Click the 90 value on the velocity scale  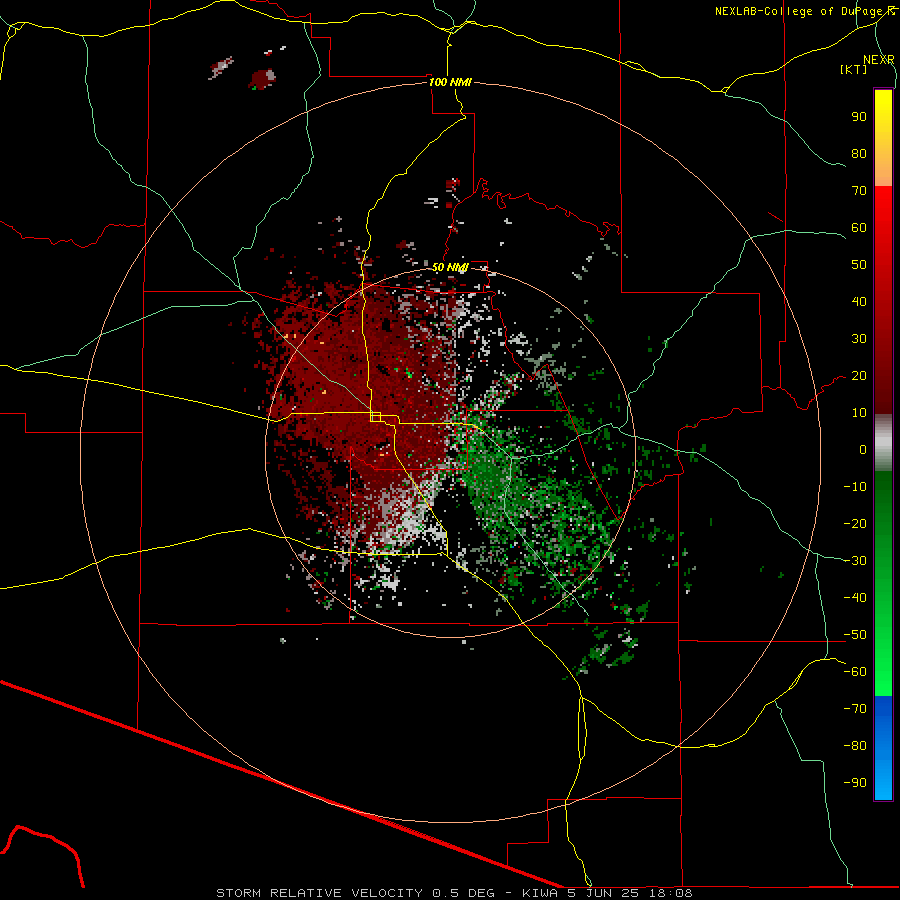point(859,117)
